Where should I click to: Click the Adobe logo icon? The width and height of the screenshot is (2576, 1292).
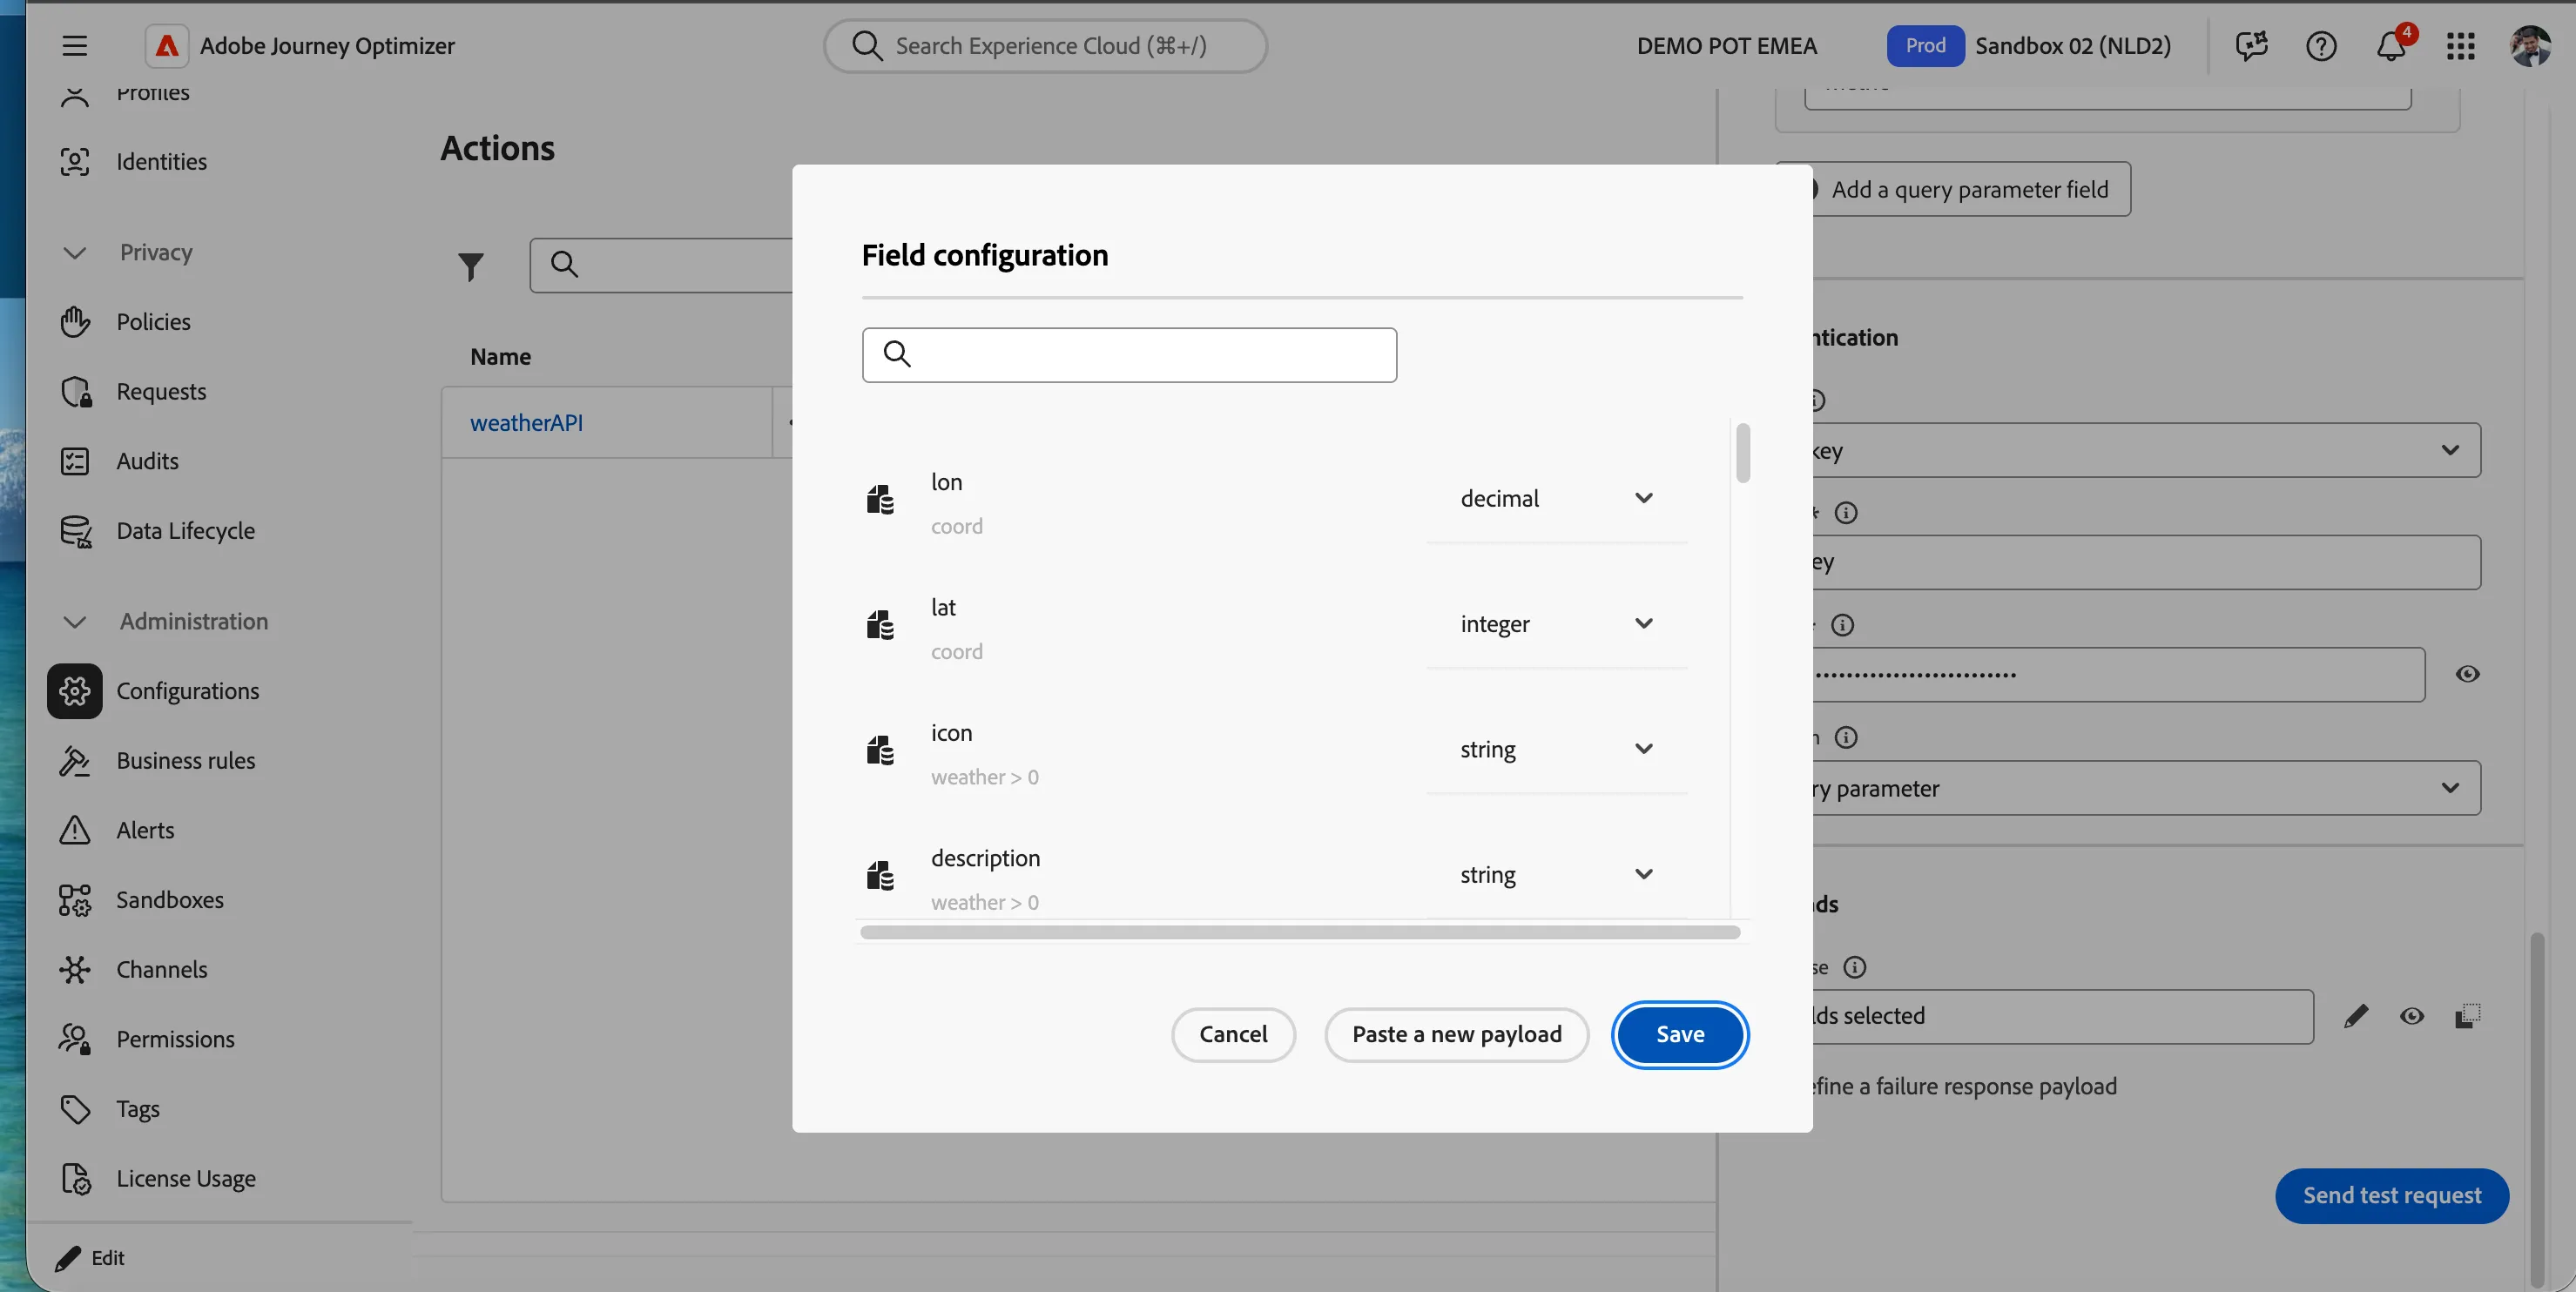[167, 46]
